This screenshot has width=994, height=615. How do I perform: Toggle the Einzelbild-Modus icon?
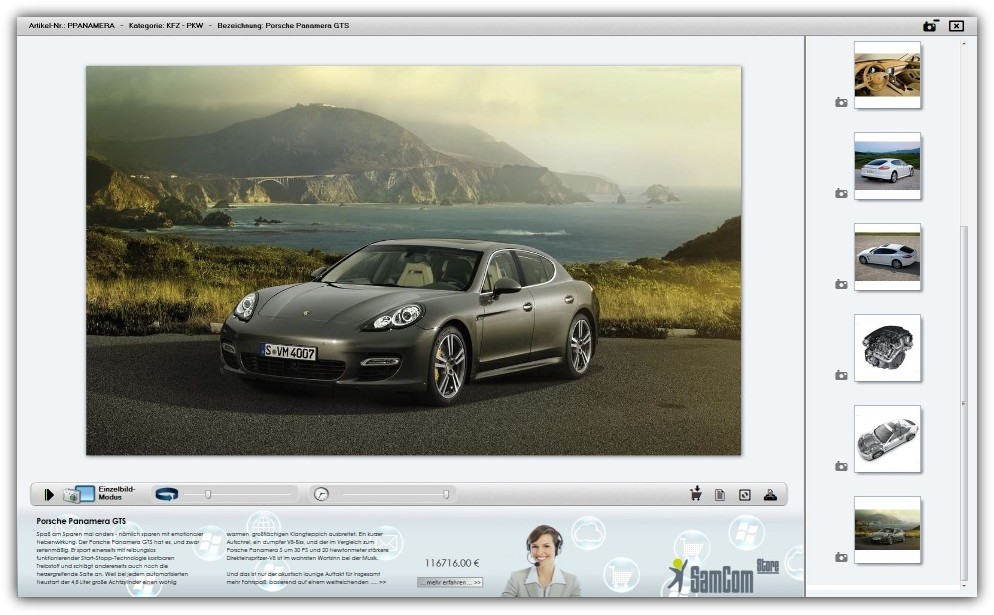tap(78, 494)
